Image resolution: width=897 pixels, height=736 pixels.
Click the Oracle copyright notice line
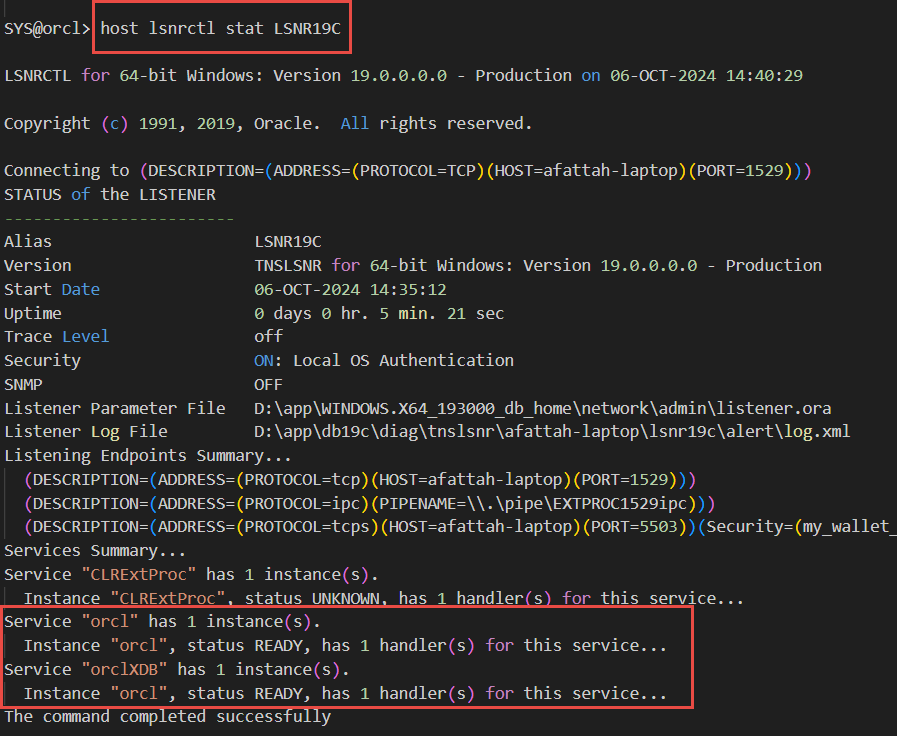click(x=268, y=123)
